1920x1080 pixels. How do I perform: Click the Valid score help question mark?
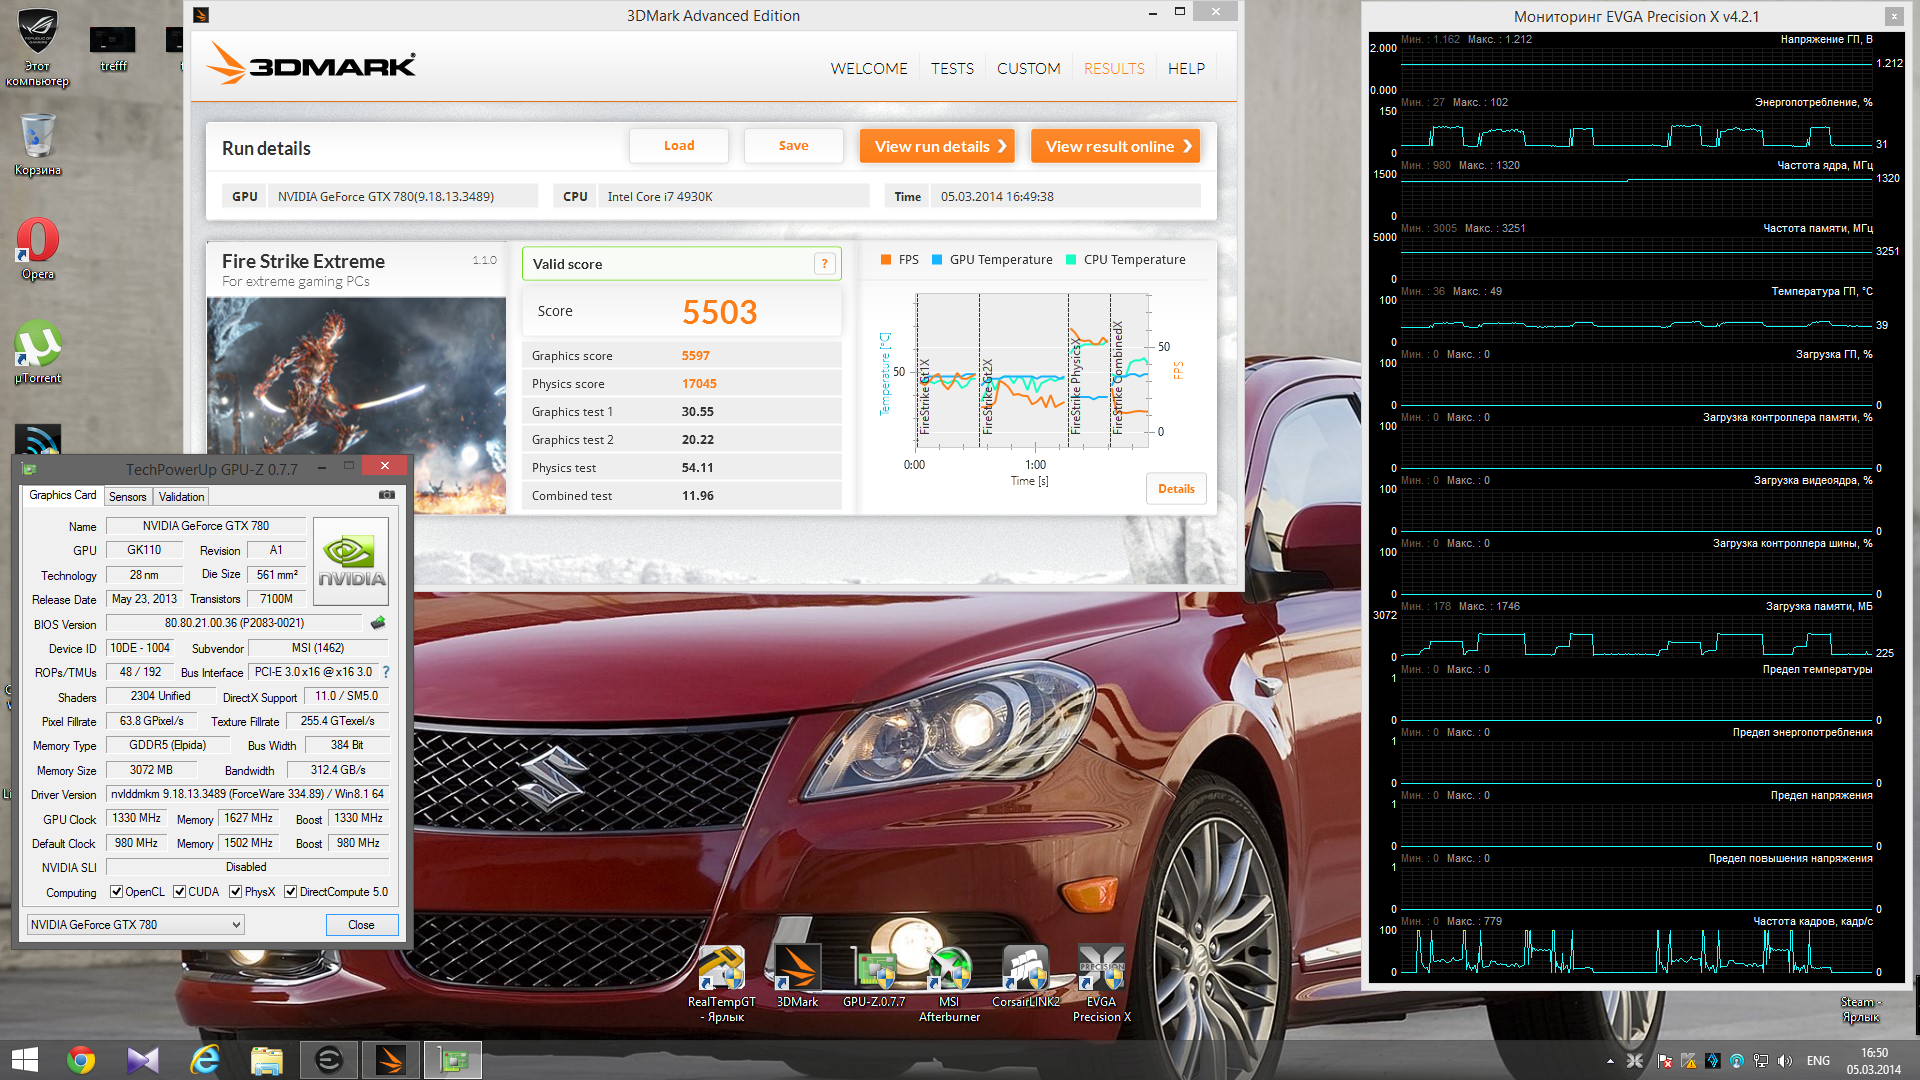coord(825,264)
